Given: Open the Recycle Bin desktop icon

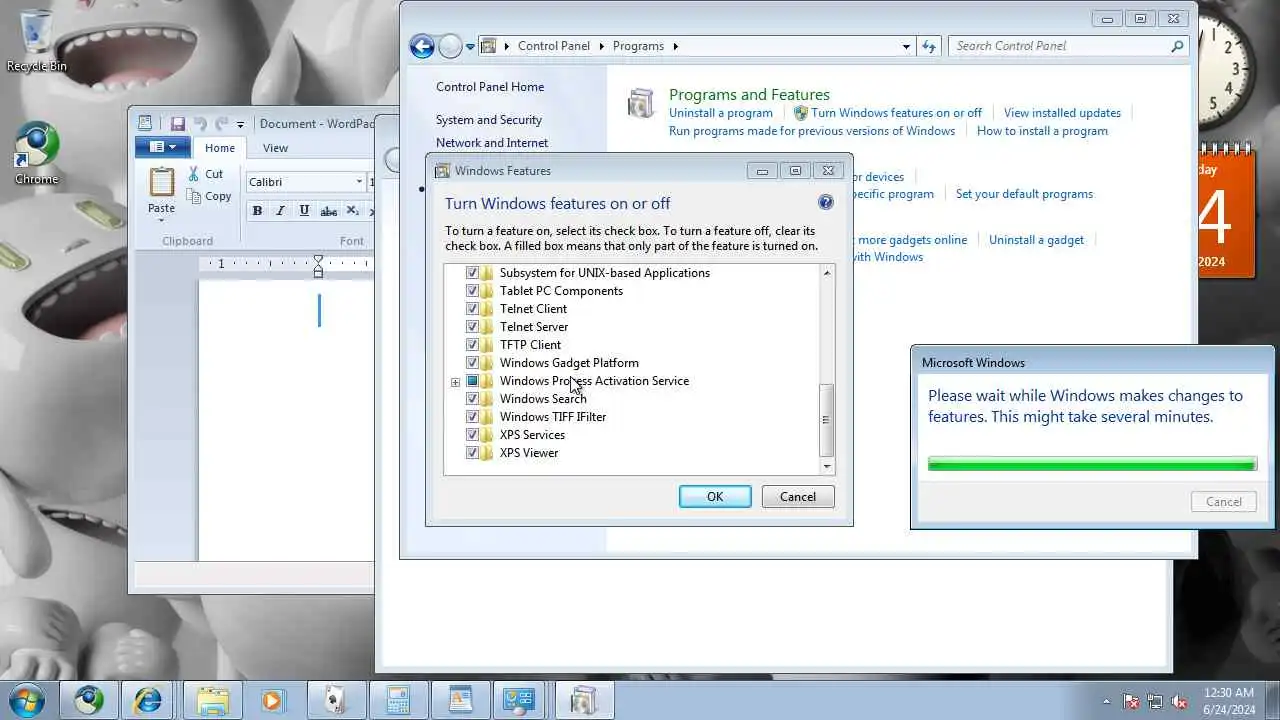Looking at the screenshot, I should click(x=37, y=40).
